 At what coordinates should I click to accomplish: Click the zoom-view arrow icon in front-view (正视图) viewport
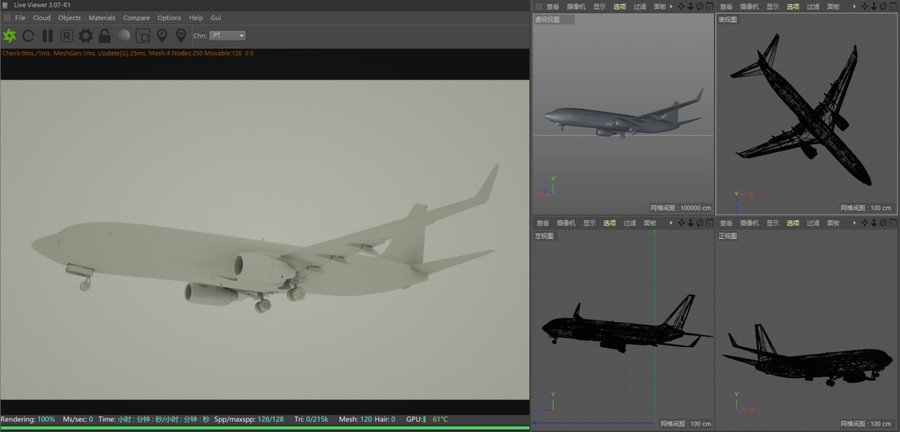[x=874, y=223]
